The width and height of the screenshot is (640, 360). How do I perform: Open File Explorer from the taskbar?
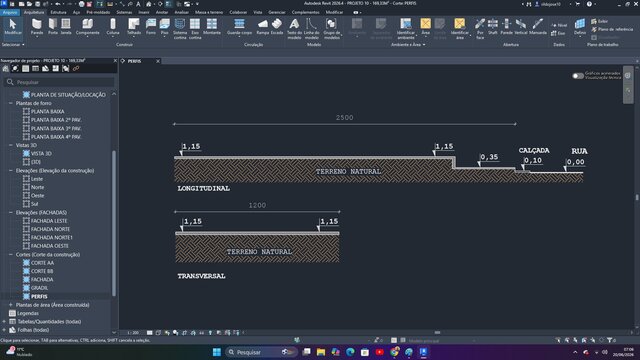click(x=321, y=352)
